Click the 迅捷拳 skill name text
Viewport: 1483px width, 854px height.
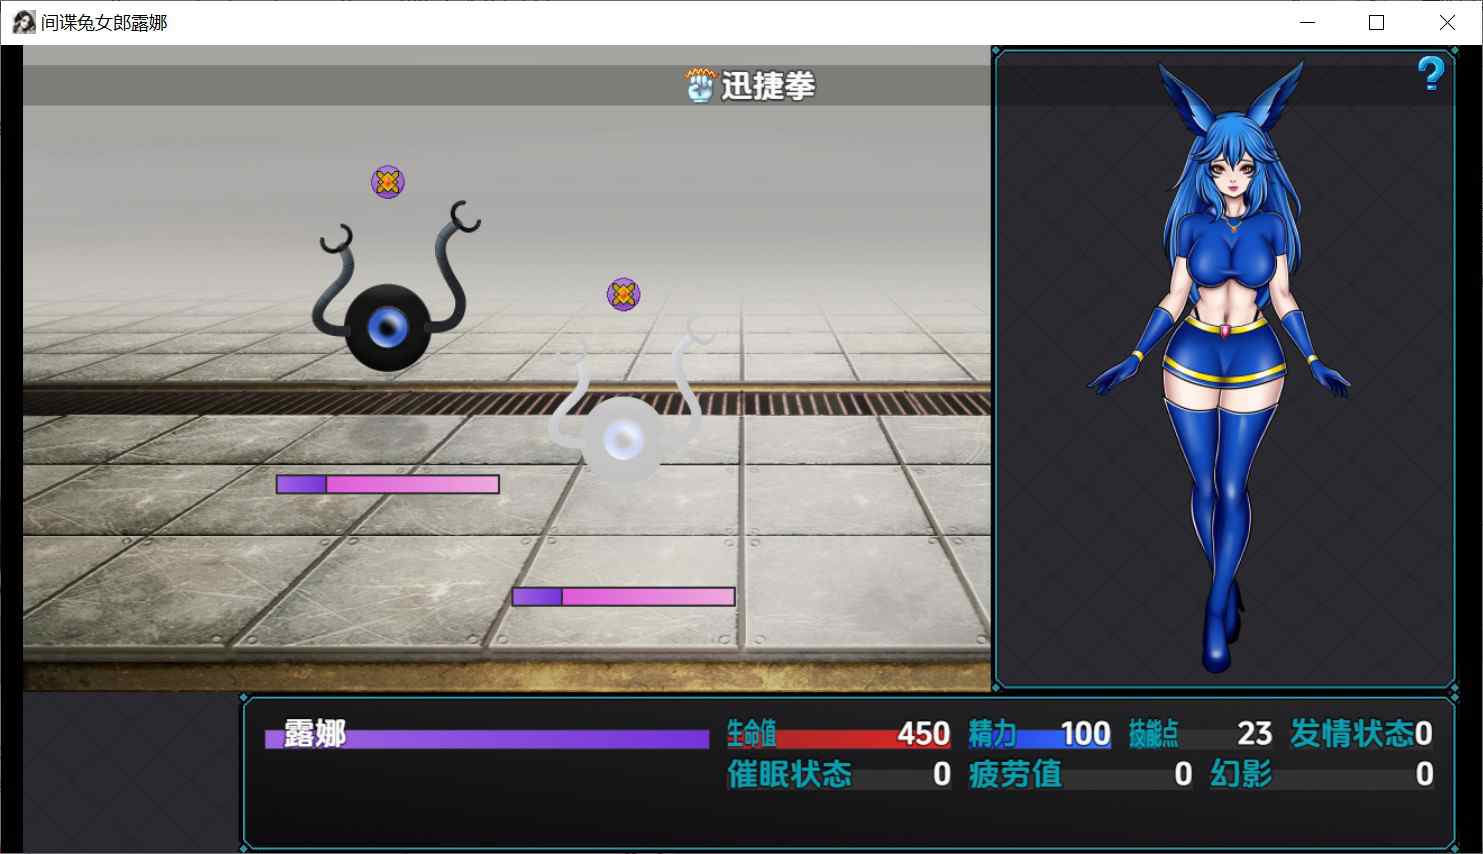pyautogui.click(x=768, y=86)
